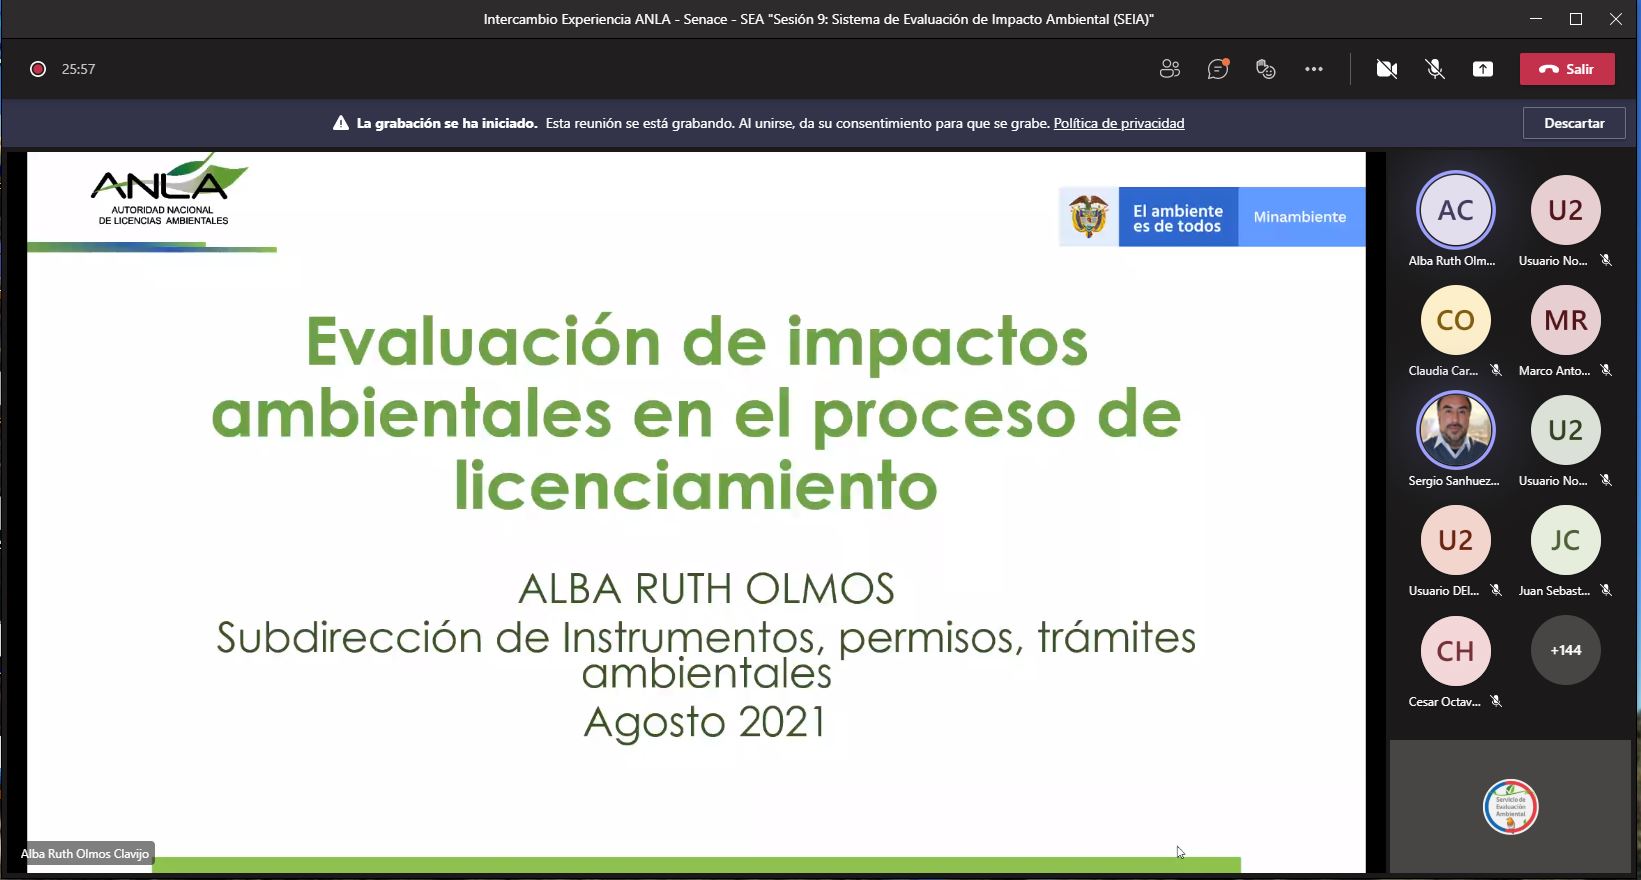
Task: Dismiss the recording notification banner
Action: pyautogui.click(x=1573, y=123)
